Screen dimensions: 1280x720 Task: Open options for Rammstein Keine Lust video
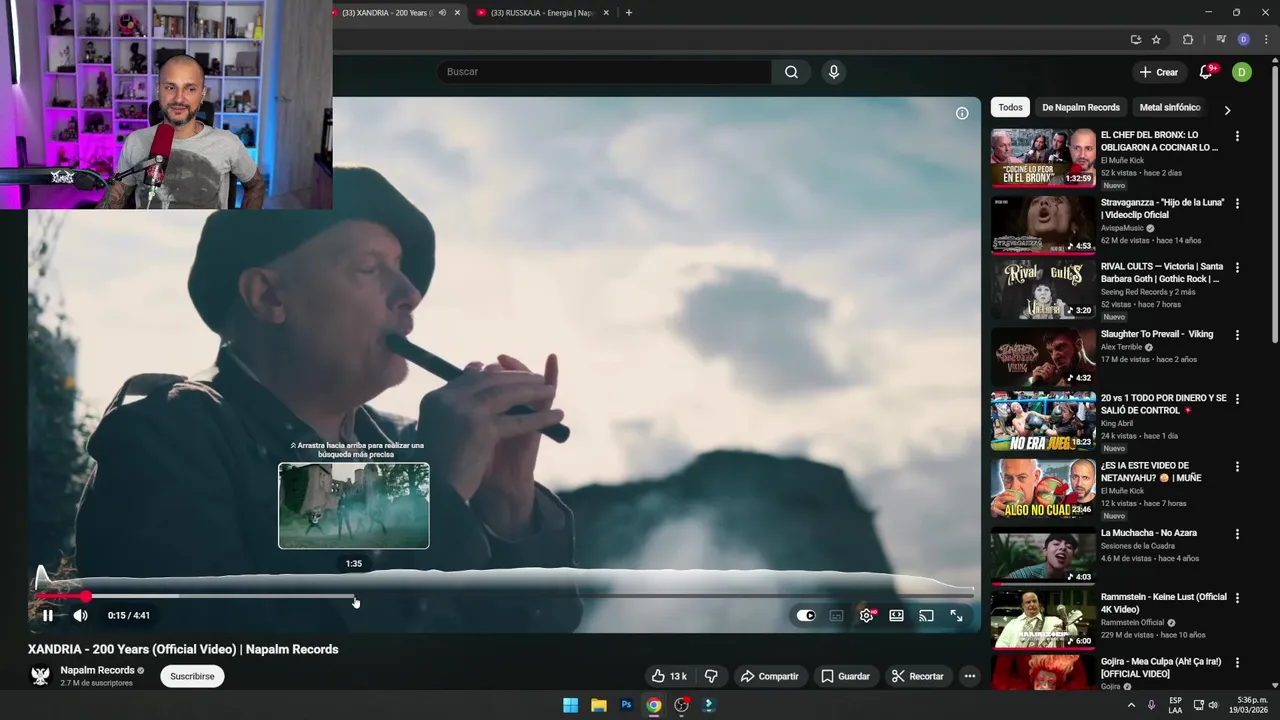(x=1237, y=598)
